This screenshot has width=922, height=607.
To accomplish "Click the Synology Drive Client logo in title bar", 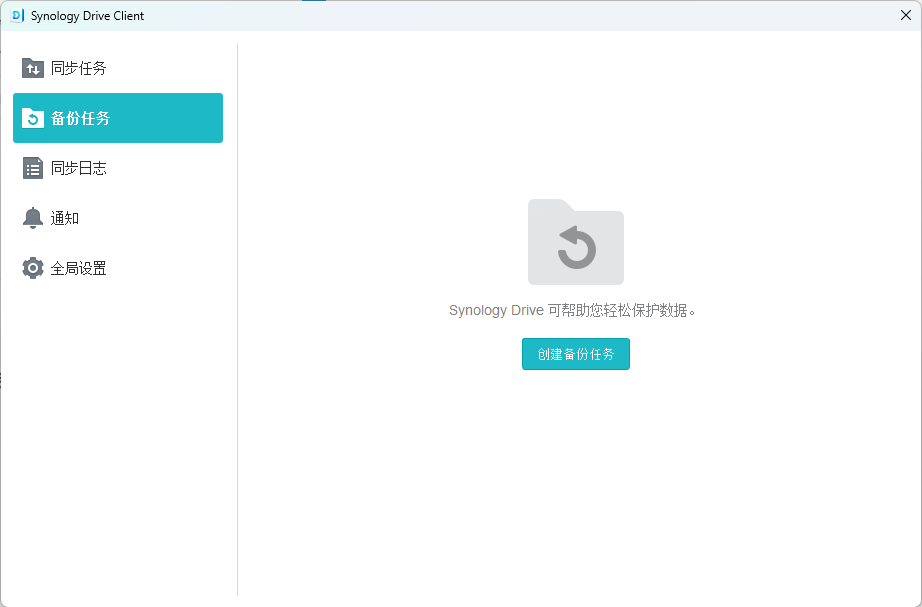I will click(x=18, y=16).
